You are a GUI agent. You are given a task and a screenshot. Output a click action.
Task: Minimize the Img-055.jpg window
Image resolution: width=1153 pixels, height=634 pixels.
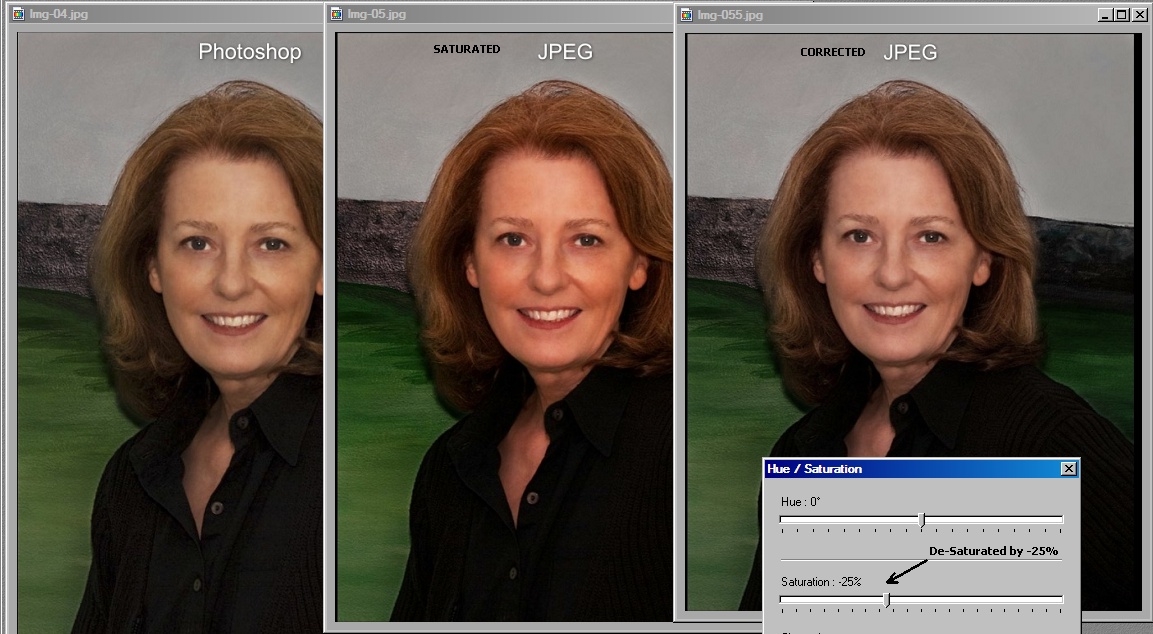pos(1105,15)
